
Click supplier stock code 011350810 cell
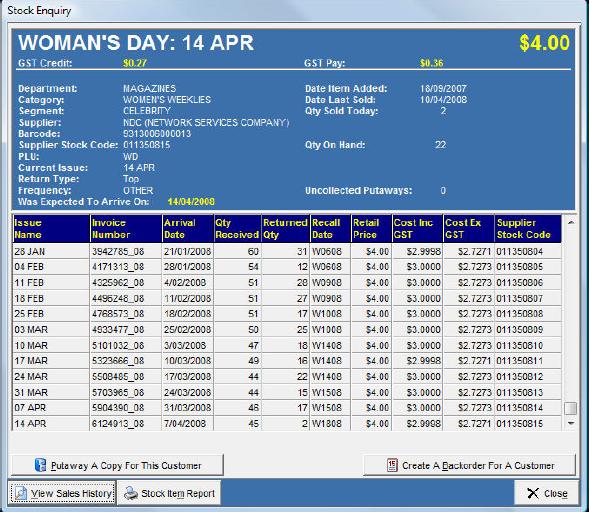click(x=528, y=345)
